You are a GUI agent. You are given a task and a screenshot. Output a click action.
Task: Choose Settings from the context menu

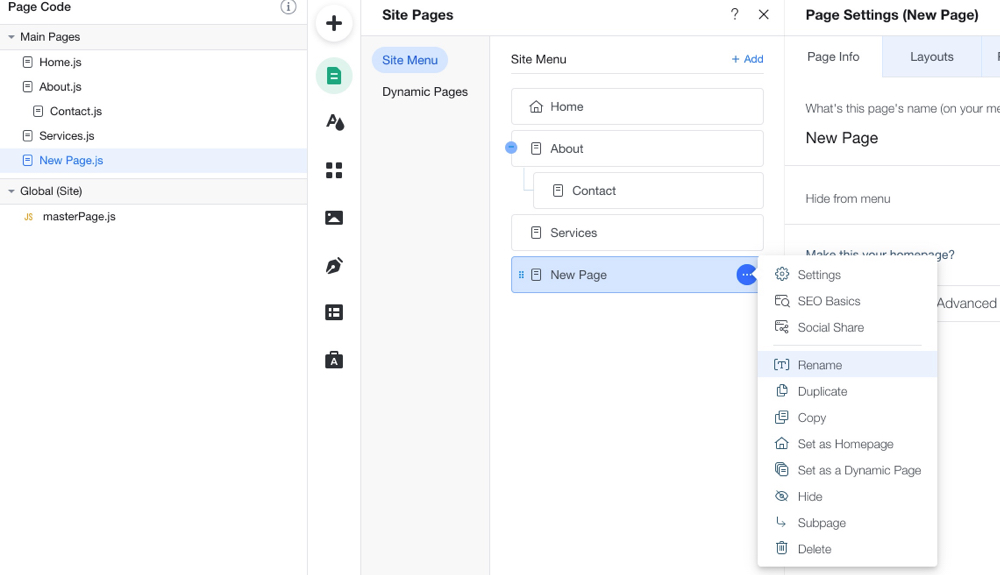[x=847, y=275]
